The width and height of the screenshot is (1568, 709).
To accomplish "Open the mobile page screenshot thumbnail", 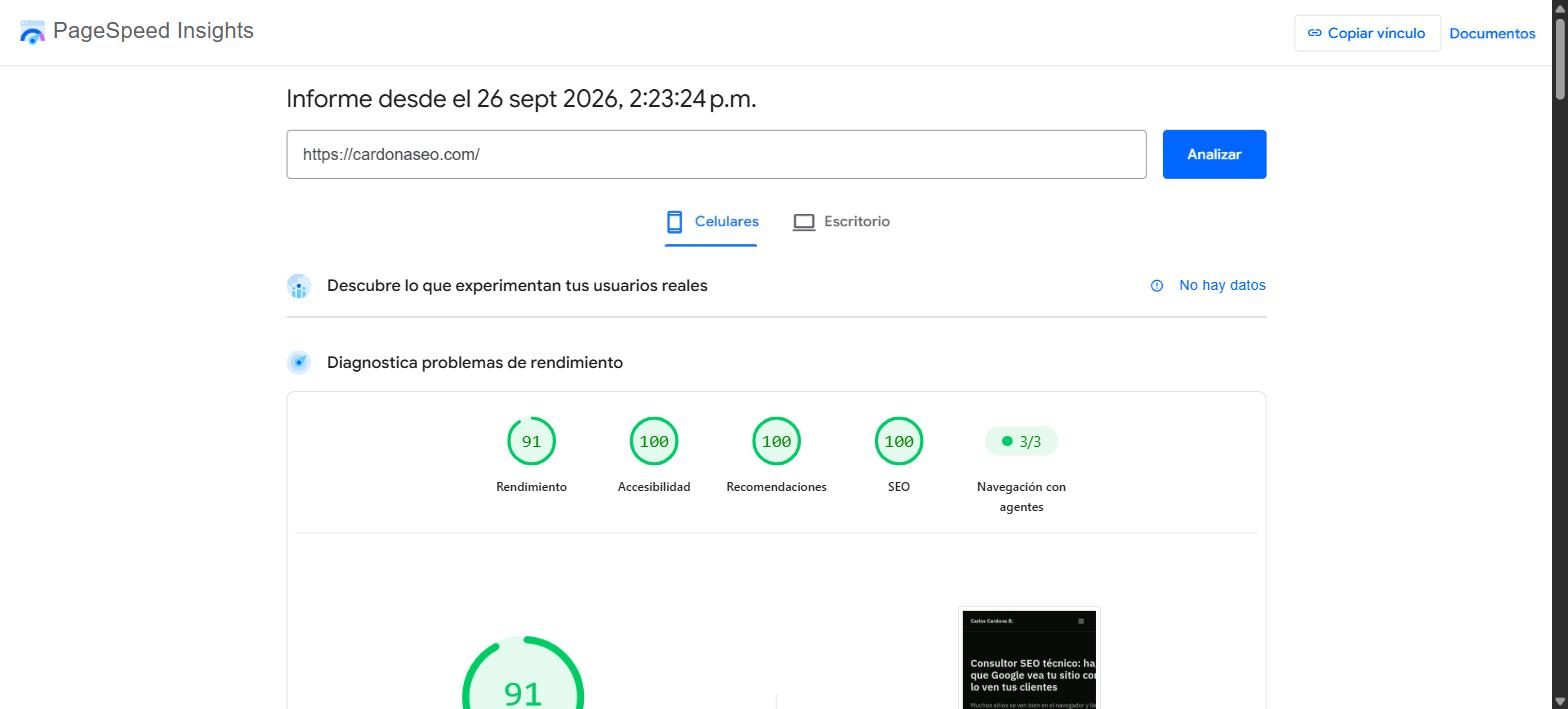I will (x=1029, y=658).
